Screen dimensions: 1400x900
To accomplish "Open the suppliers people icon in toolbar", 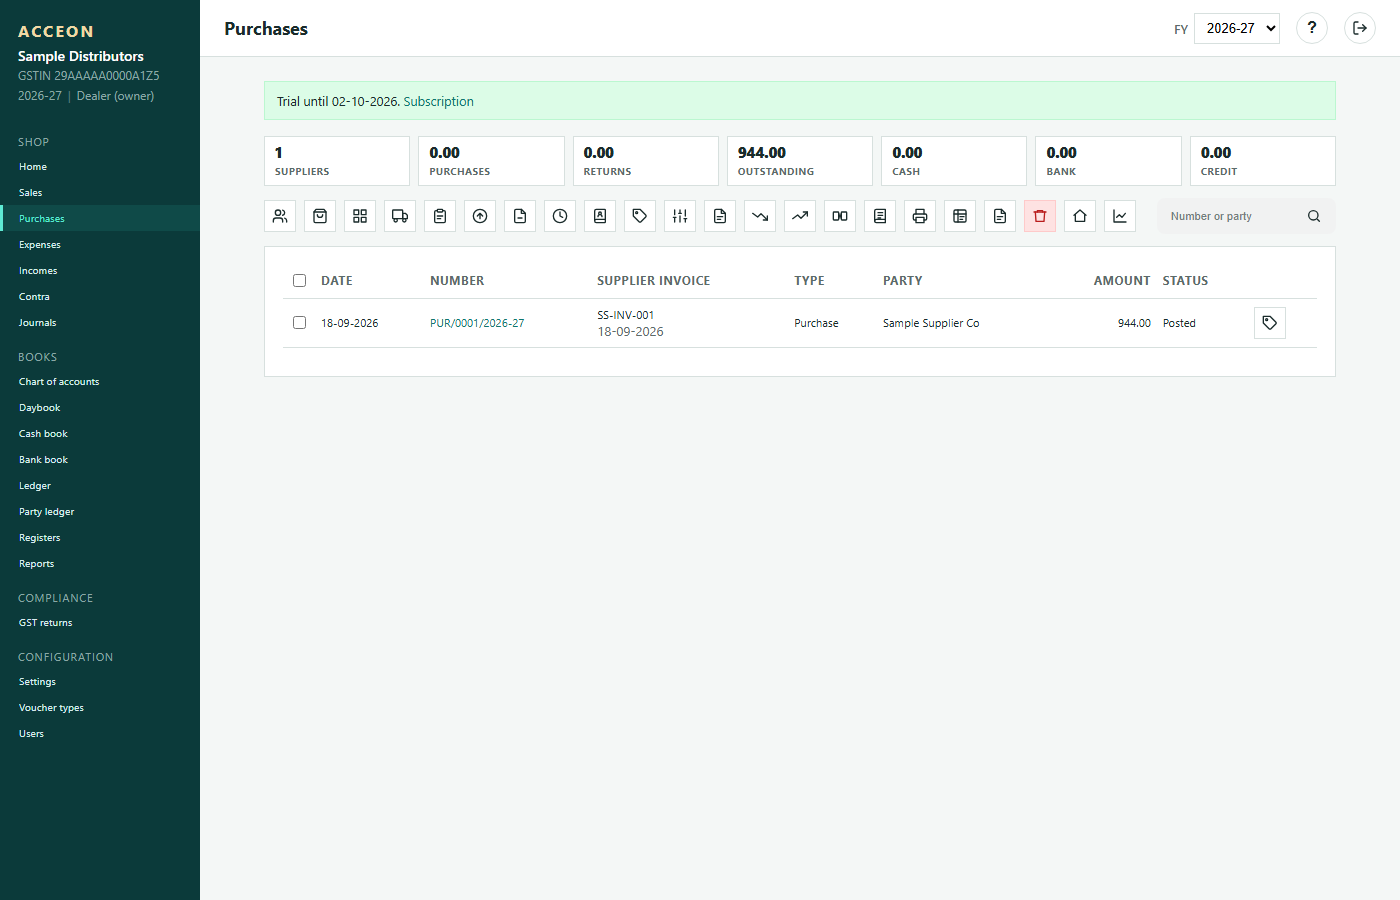I will coord(280,216).
